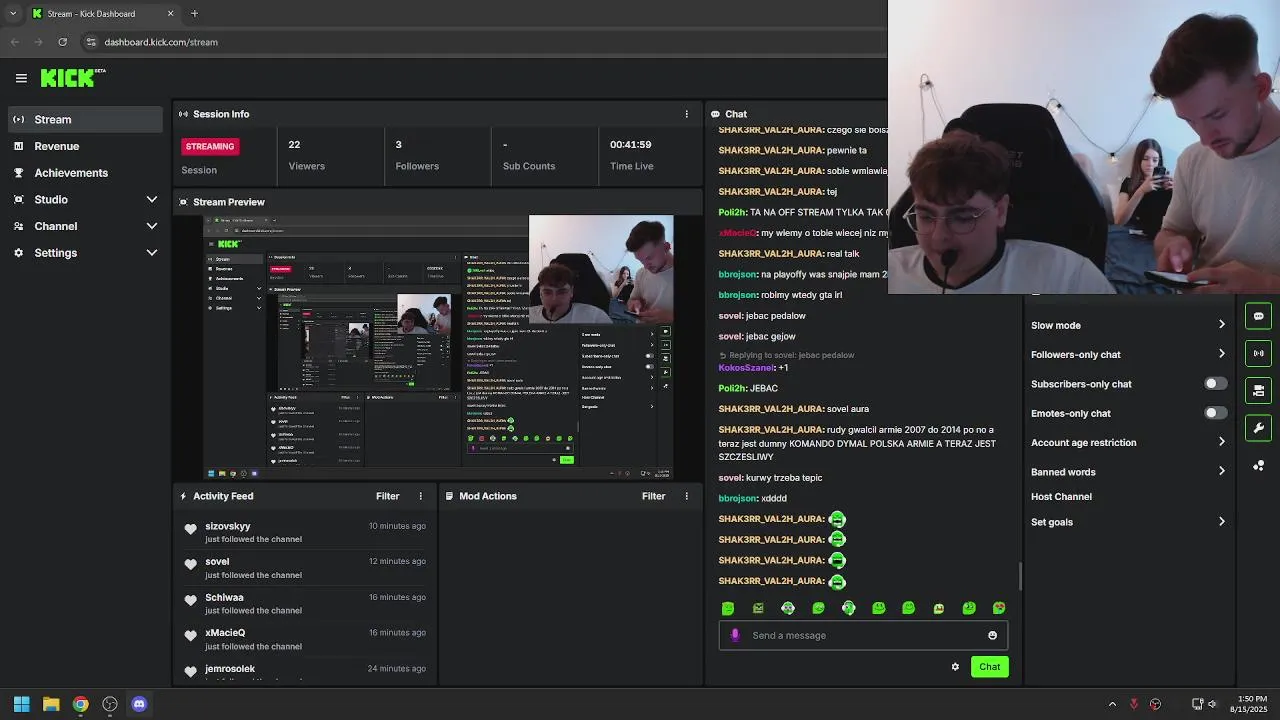Click the Send a message input field
The image size is (1280, 720).
(864, 635)
